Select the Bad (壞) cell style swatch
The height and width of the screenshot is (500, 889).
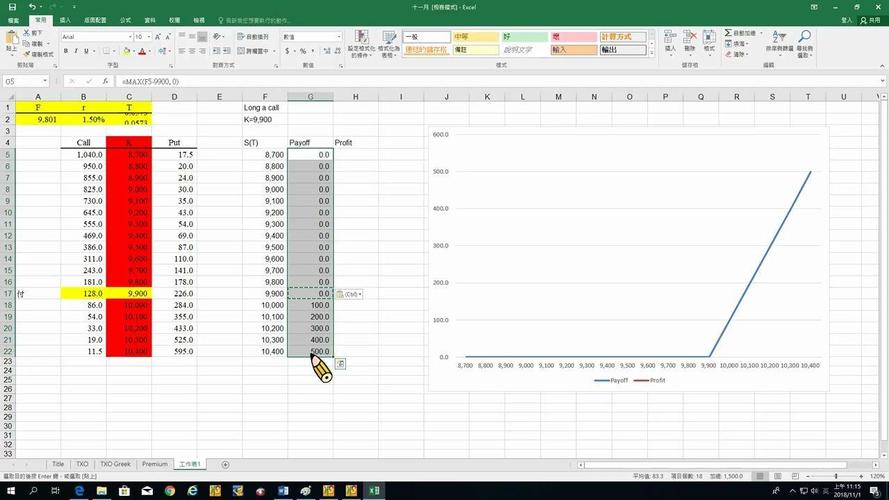pyautogui.click(x=570, y=37)
